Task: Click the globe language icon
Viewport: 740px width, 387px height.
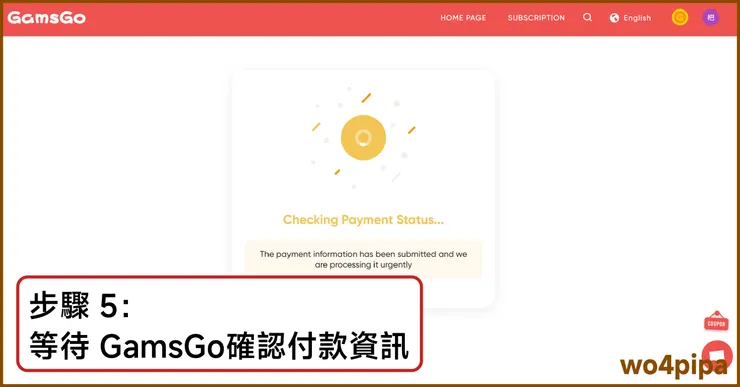Action: click(x=614, y=18)
